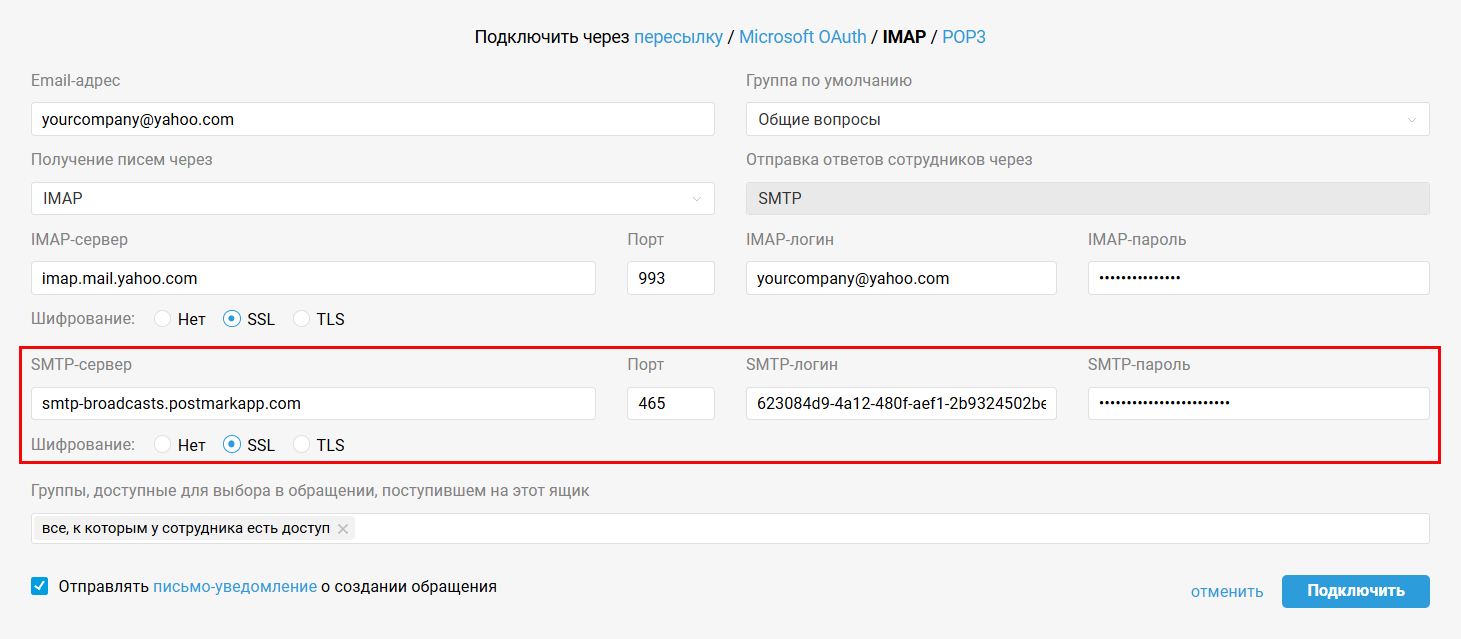The image size is (1461, 639).
Task: Open the 'письмо-уведомление' link
Action: (235, 587)
